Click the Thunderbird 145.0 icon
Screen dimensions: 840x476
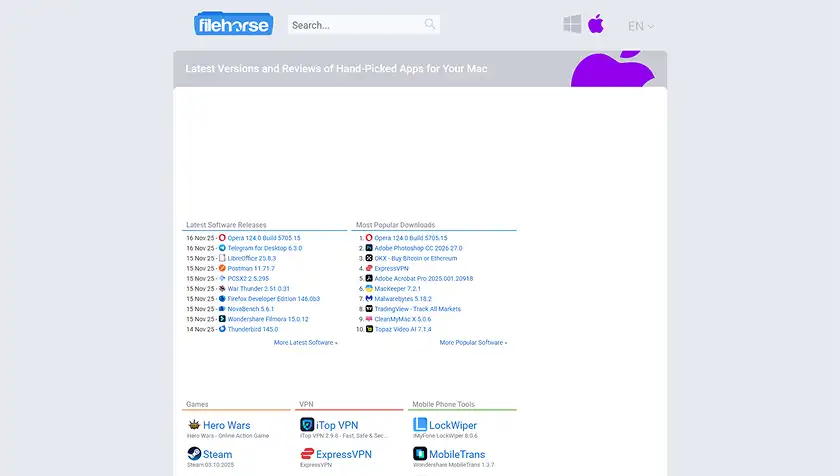point(222,329)
